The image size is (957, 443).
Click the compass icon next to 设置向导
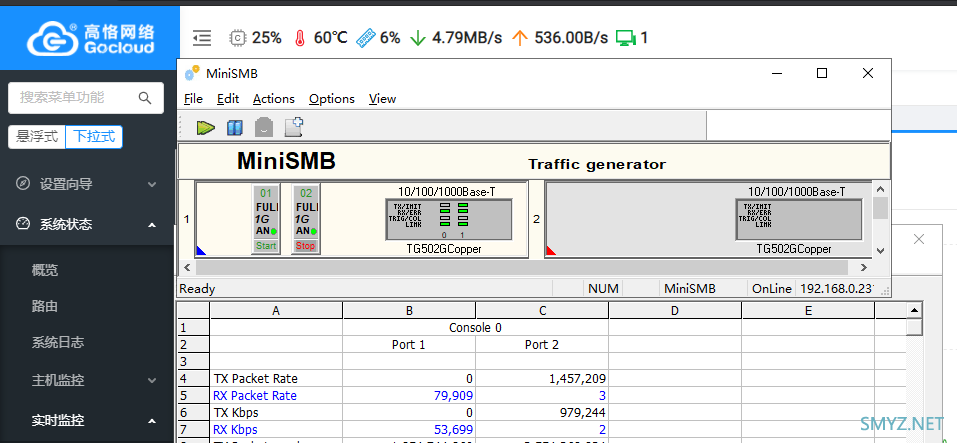click(23, 184)
